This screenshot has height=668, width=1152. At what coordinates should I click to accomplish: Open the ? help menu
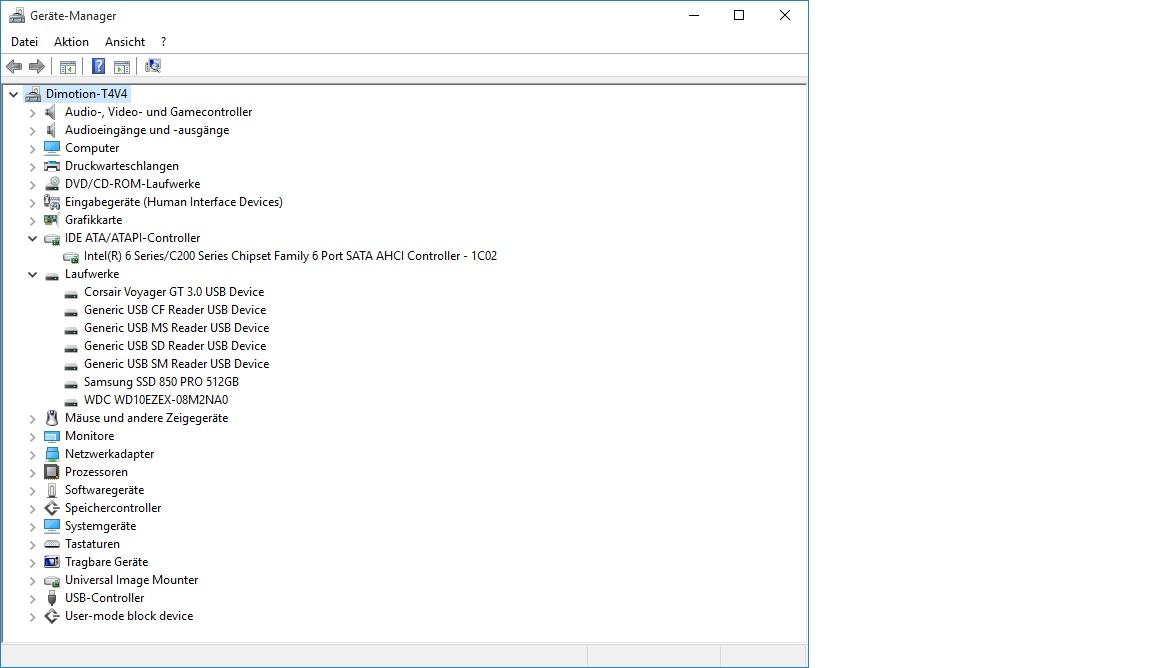coord(163,42)
